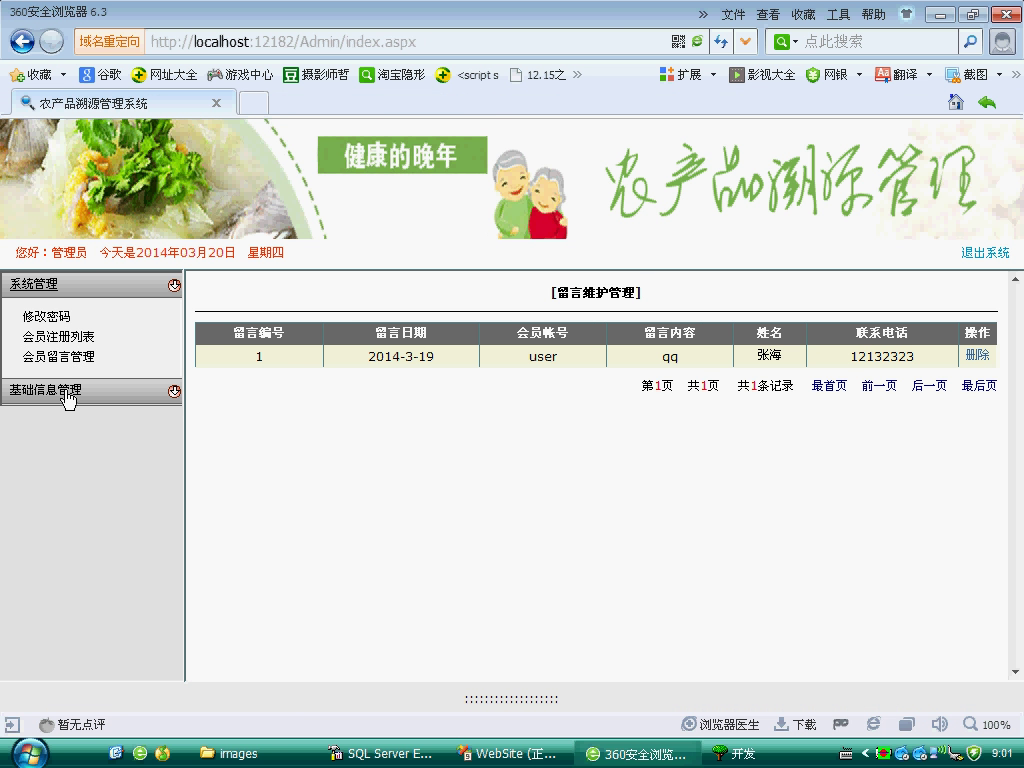1024x768 pixels.
Task: Go to 最首页 first page
Action: click(x=829, y=385)
